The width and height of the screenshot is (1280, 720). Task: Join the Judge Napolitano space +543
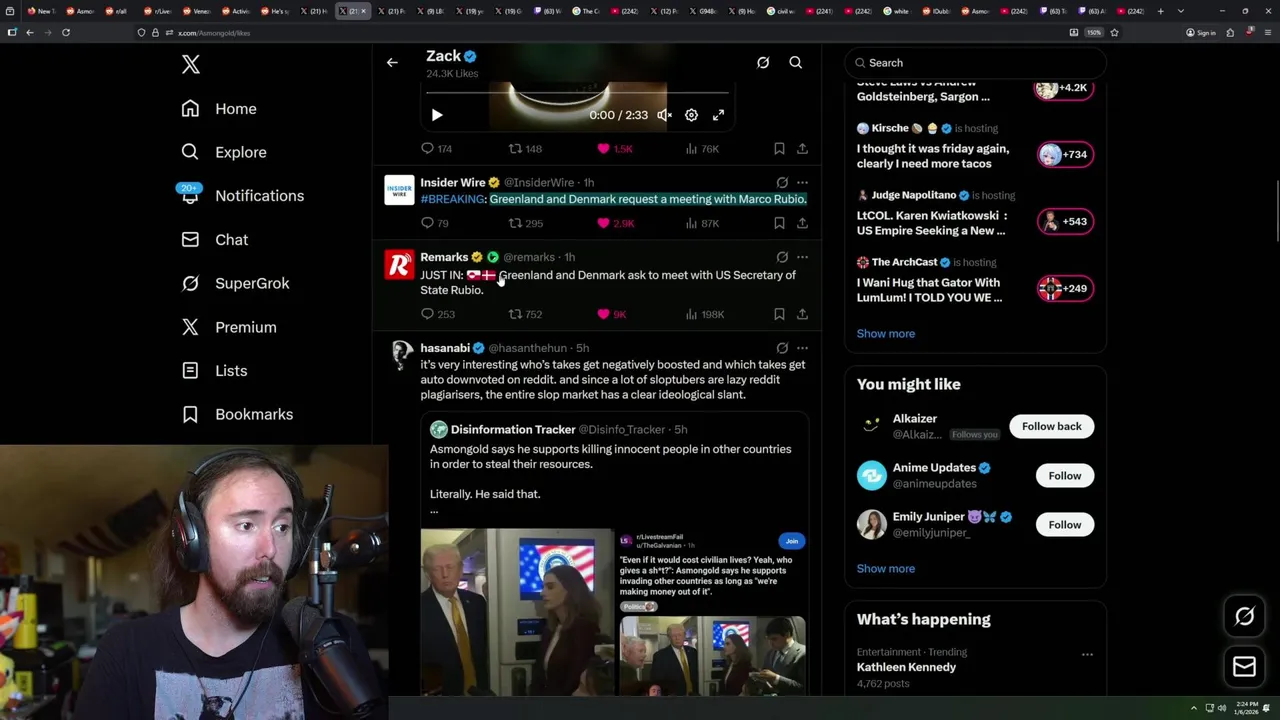(x=1065, y=221)
